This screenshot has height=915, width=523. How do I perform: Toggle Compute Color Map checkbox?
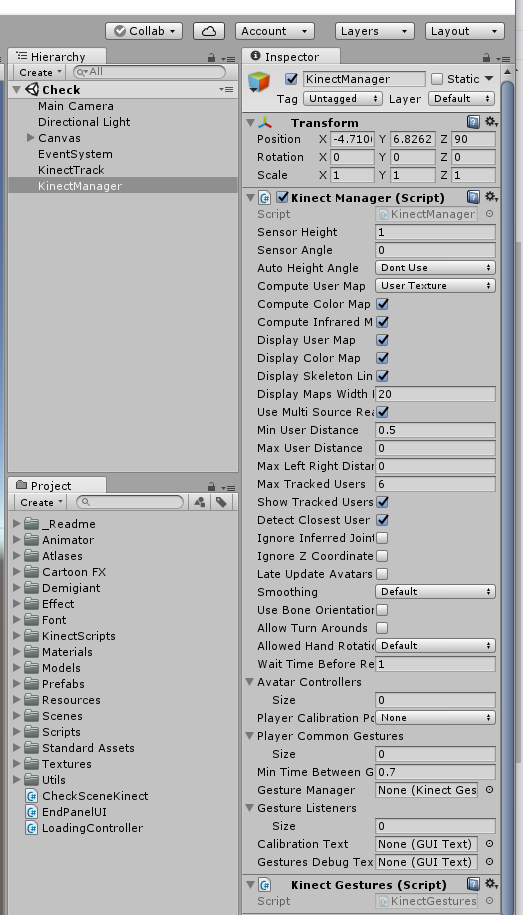click(x=382, y=304)
